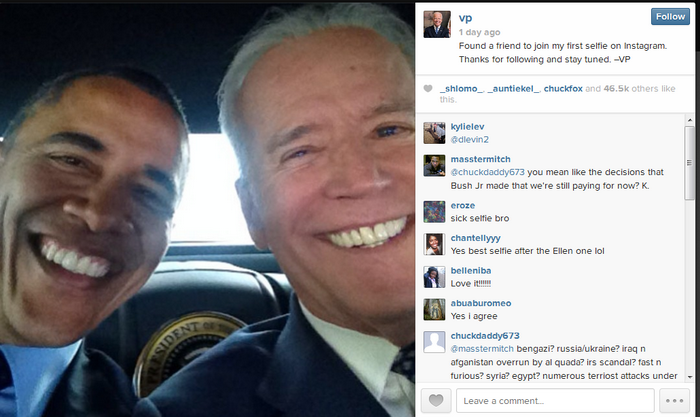Click chuckdaddy673's default avatar

tap(434, 342)
